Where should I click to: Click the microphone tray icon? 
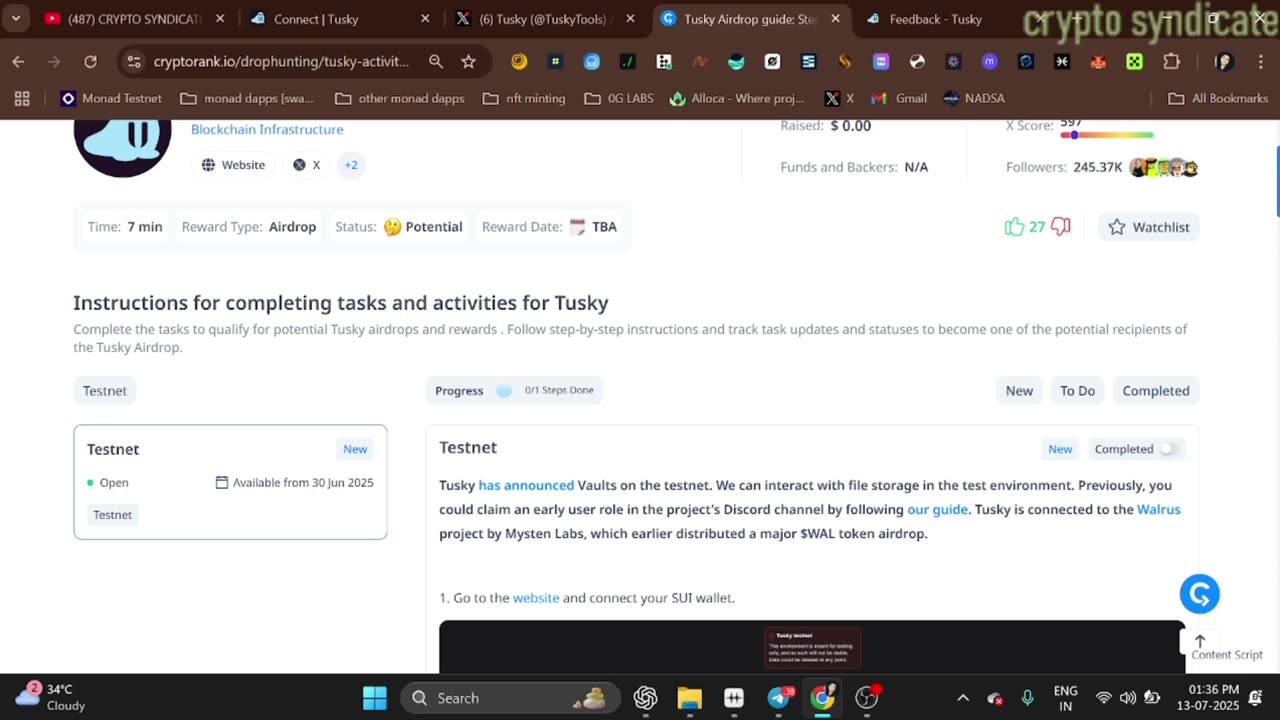tap(1027, 698)
